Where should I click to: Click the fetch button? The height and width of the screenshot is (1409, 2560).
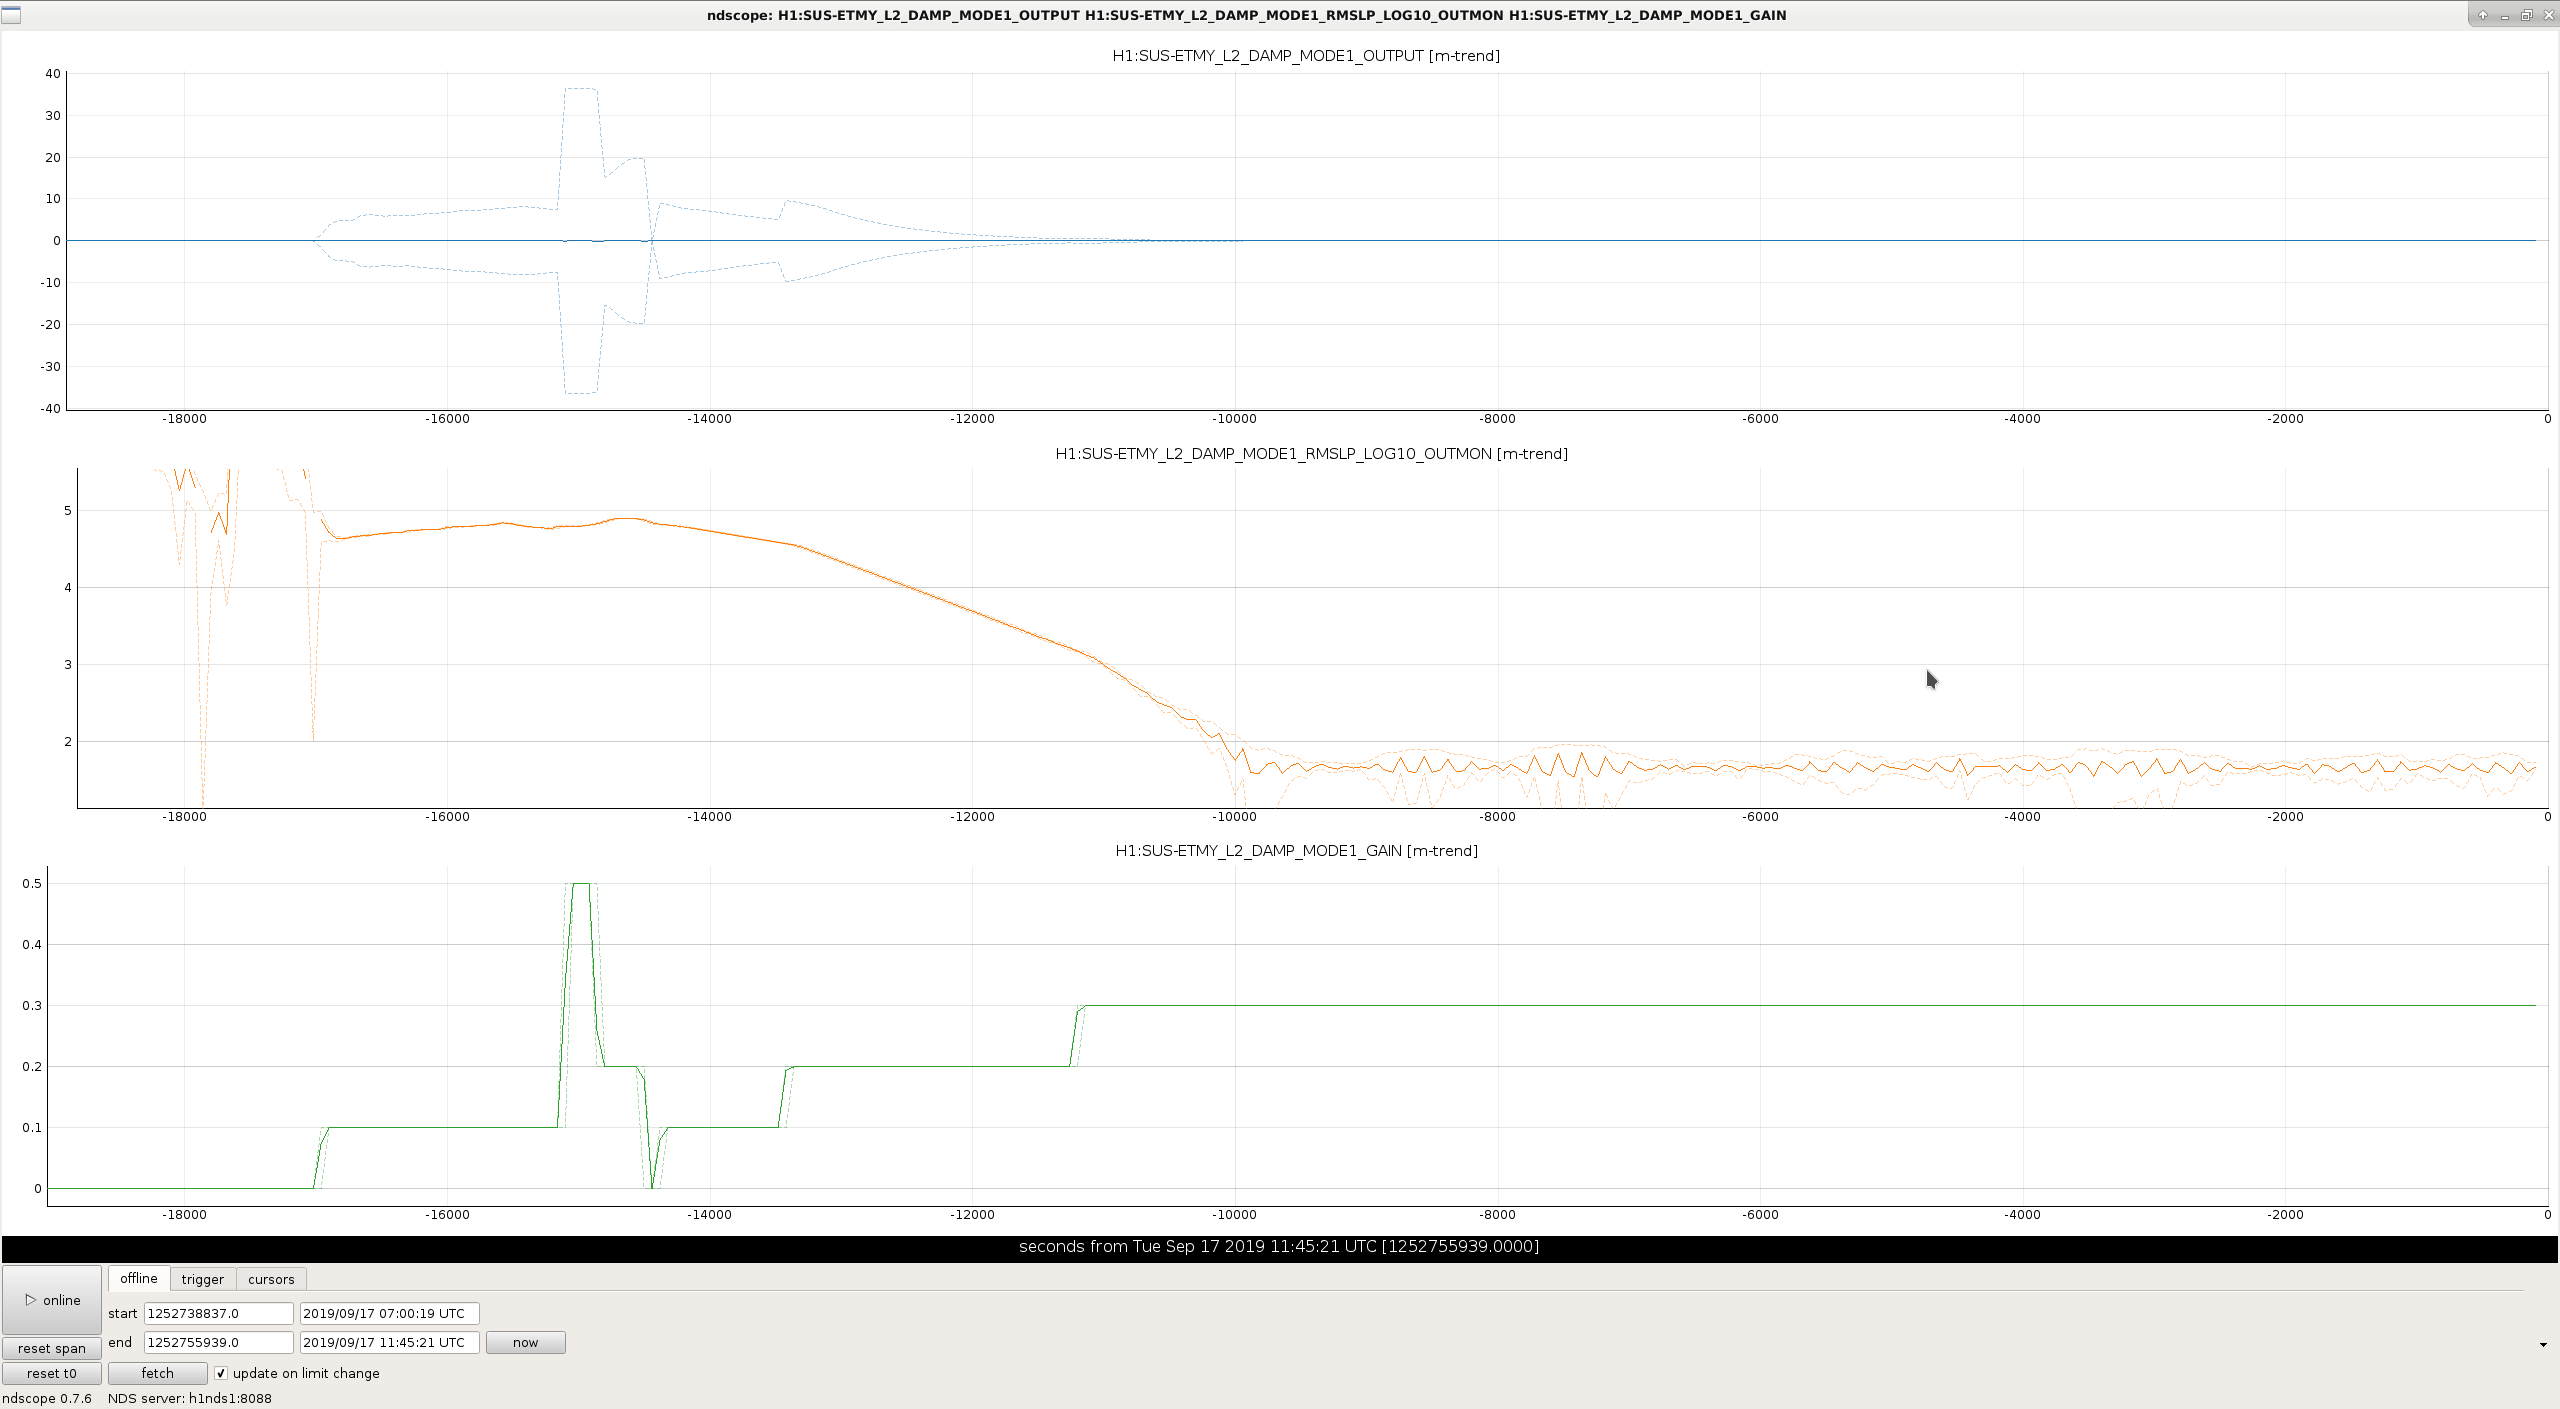coord(158,1373)
